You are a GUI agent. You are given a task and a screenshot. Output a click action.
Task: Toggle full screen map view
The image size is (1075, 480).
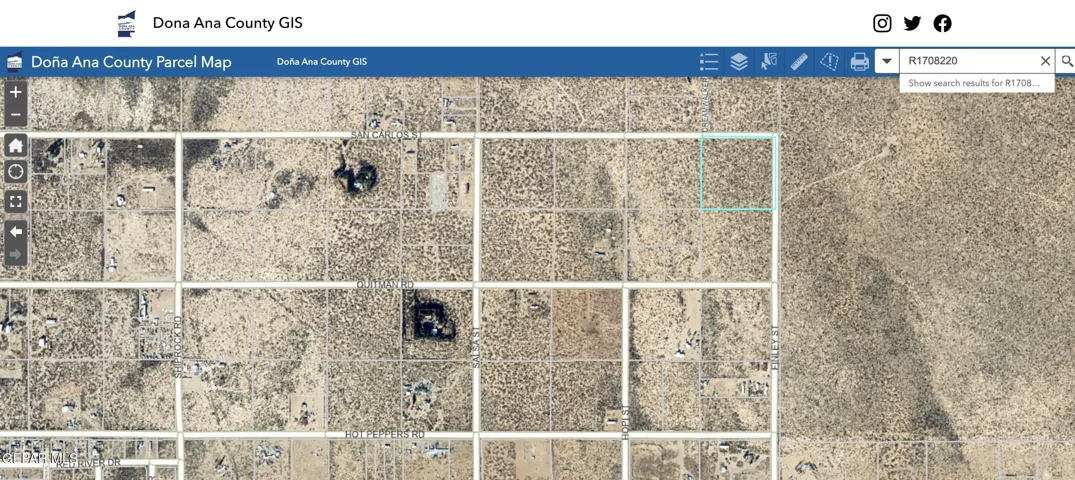(16, 201)
